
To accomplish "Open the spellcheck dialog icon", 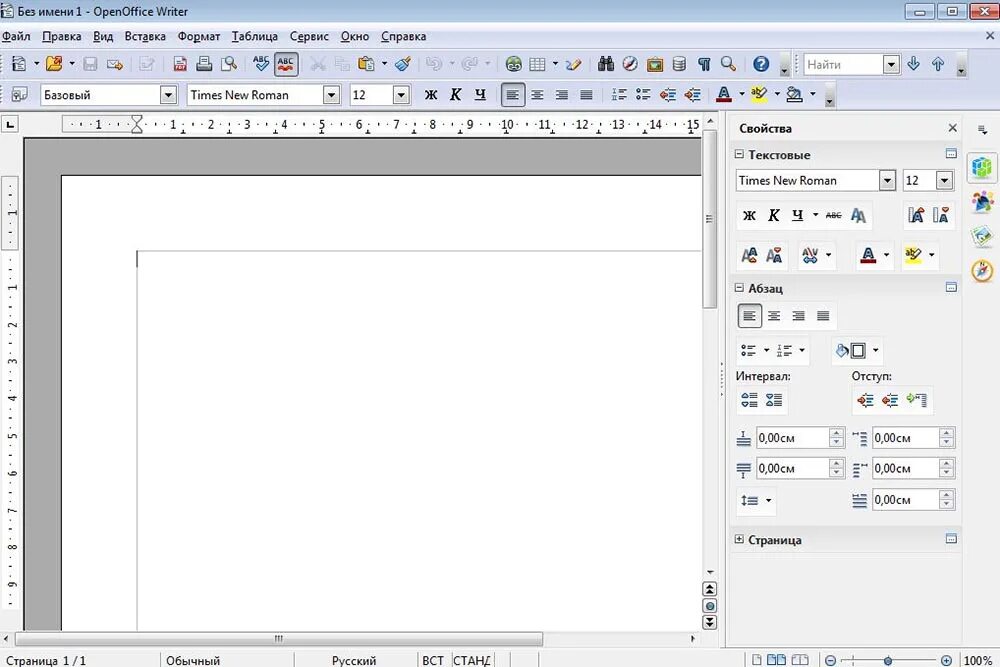I will [261, 63].
